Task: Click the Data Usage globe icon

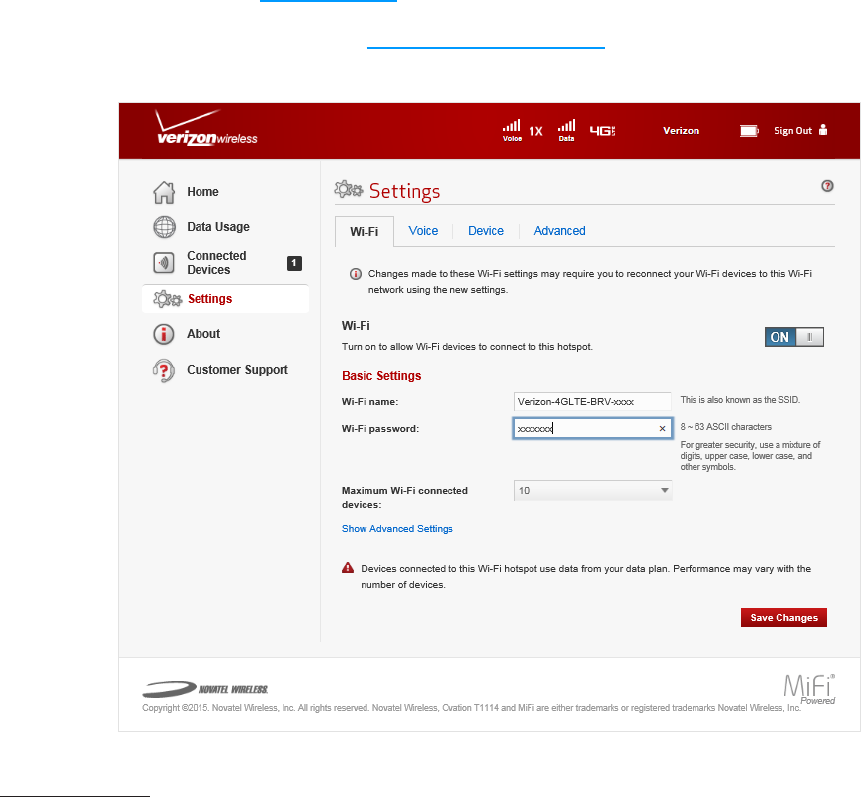Action: pyautogui.click(x=164, y=227)
